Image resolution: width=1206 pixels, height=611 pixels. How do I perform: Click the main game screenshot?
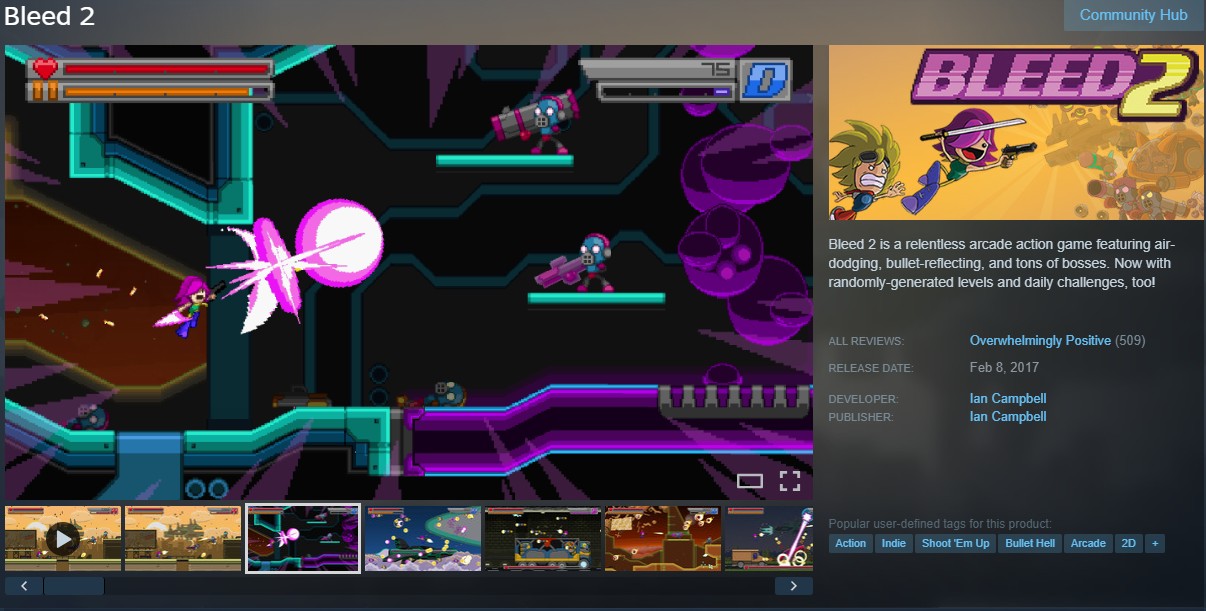(x=409, y=272)
